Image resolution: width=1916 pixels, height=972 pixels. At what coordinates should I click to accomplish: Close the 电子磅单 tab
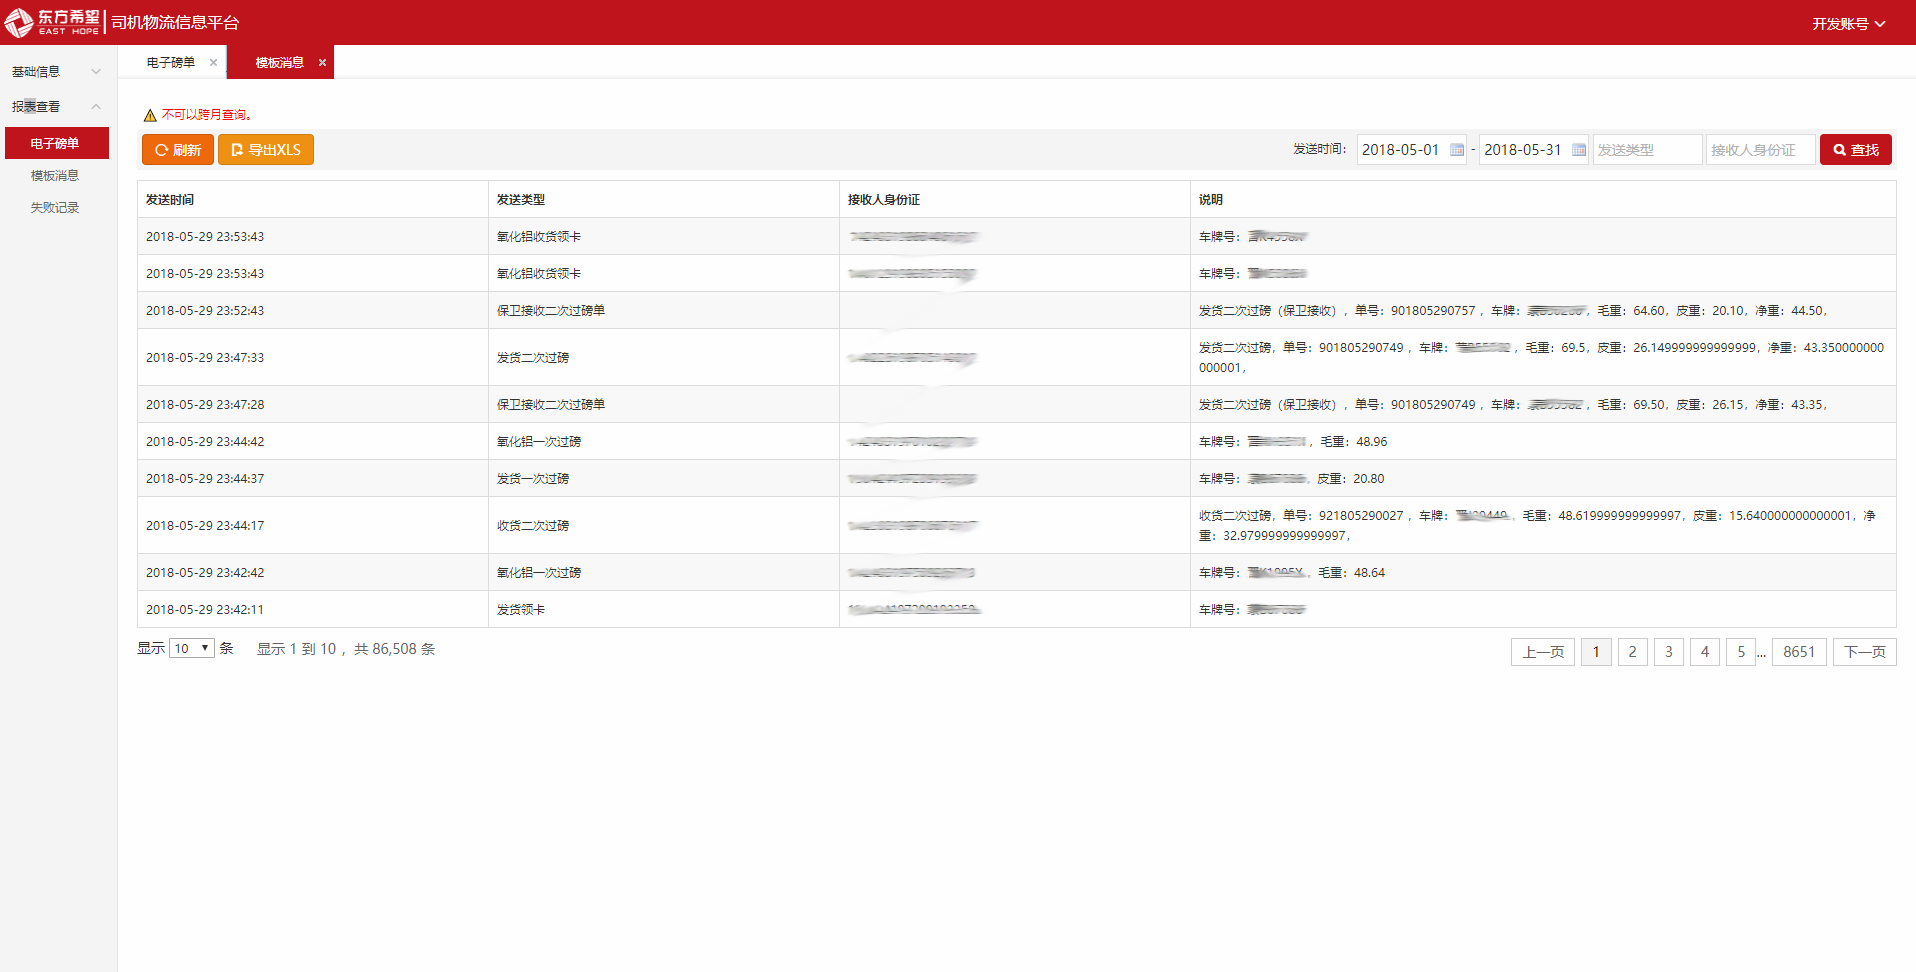point(213,62)
